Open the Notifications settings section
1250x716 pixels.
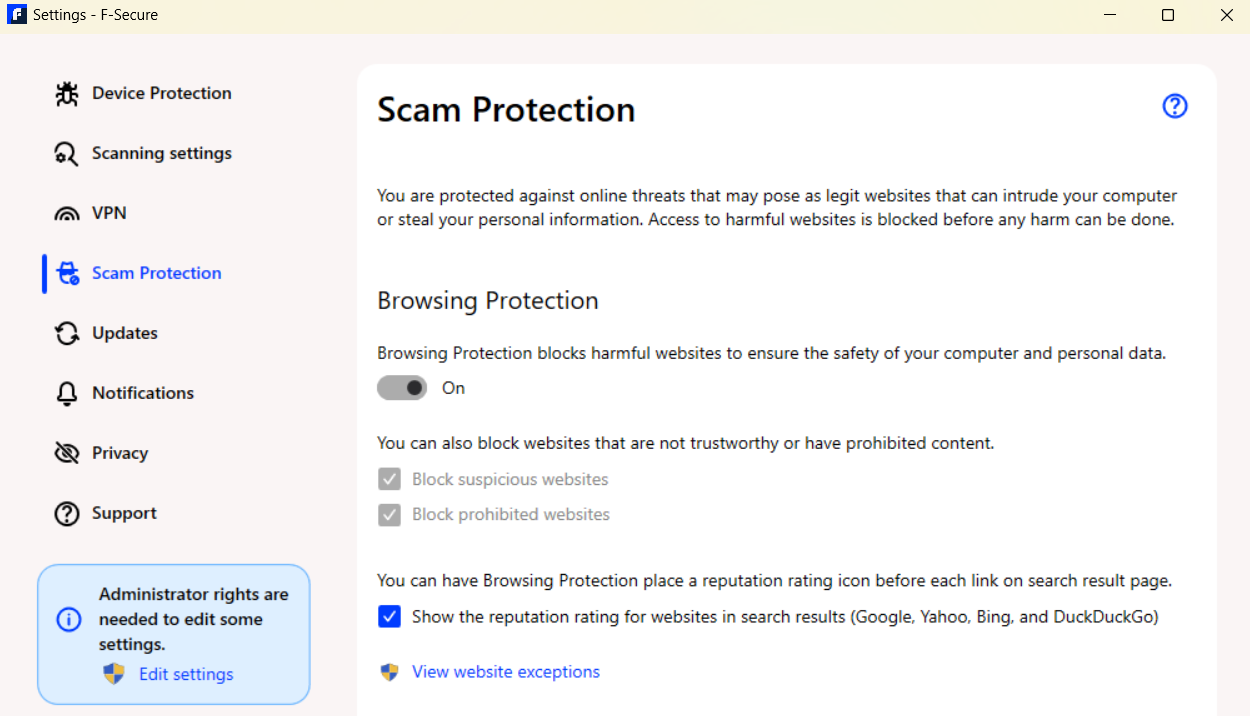coord(143,392)
